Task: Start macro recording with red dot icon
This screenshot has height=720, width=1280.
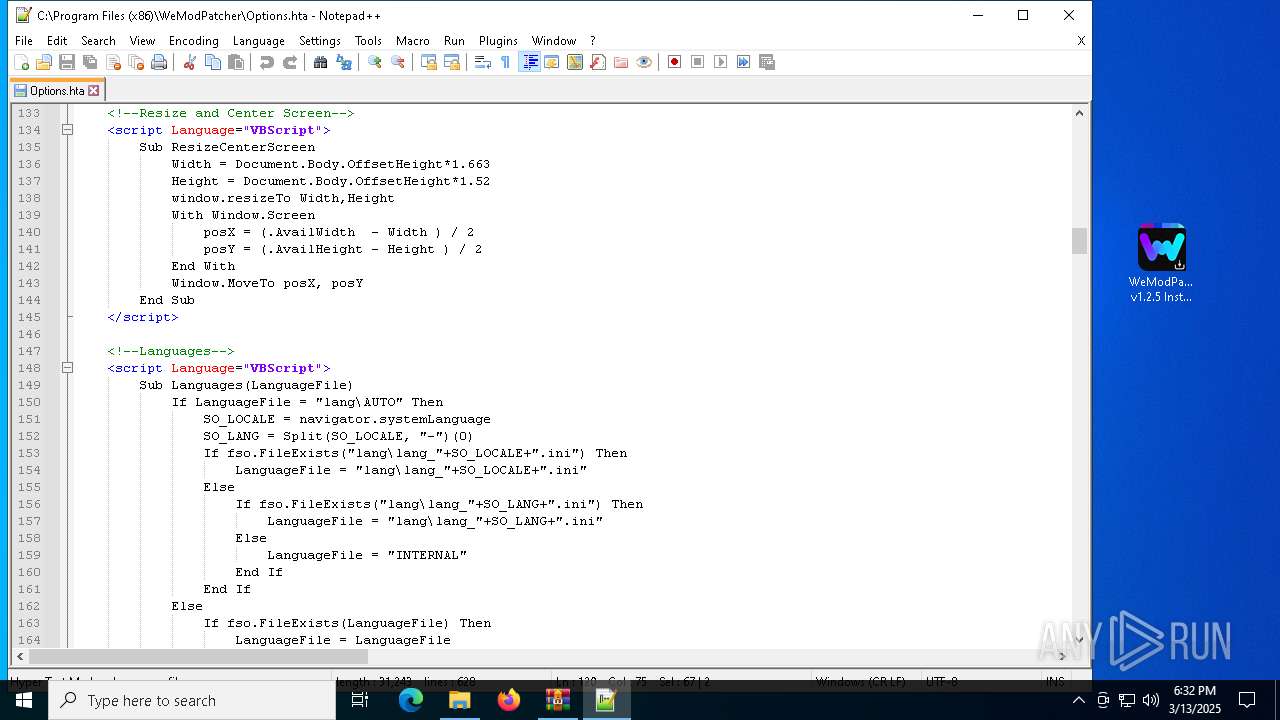Action: (x=674, y=62)
